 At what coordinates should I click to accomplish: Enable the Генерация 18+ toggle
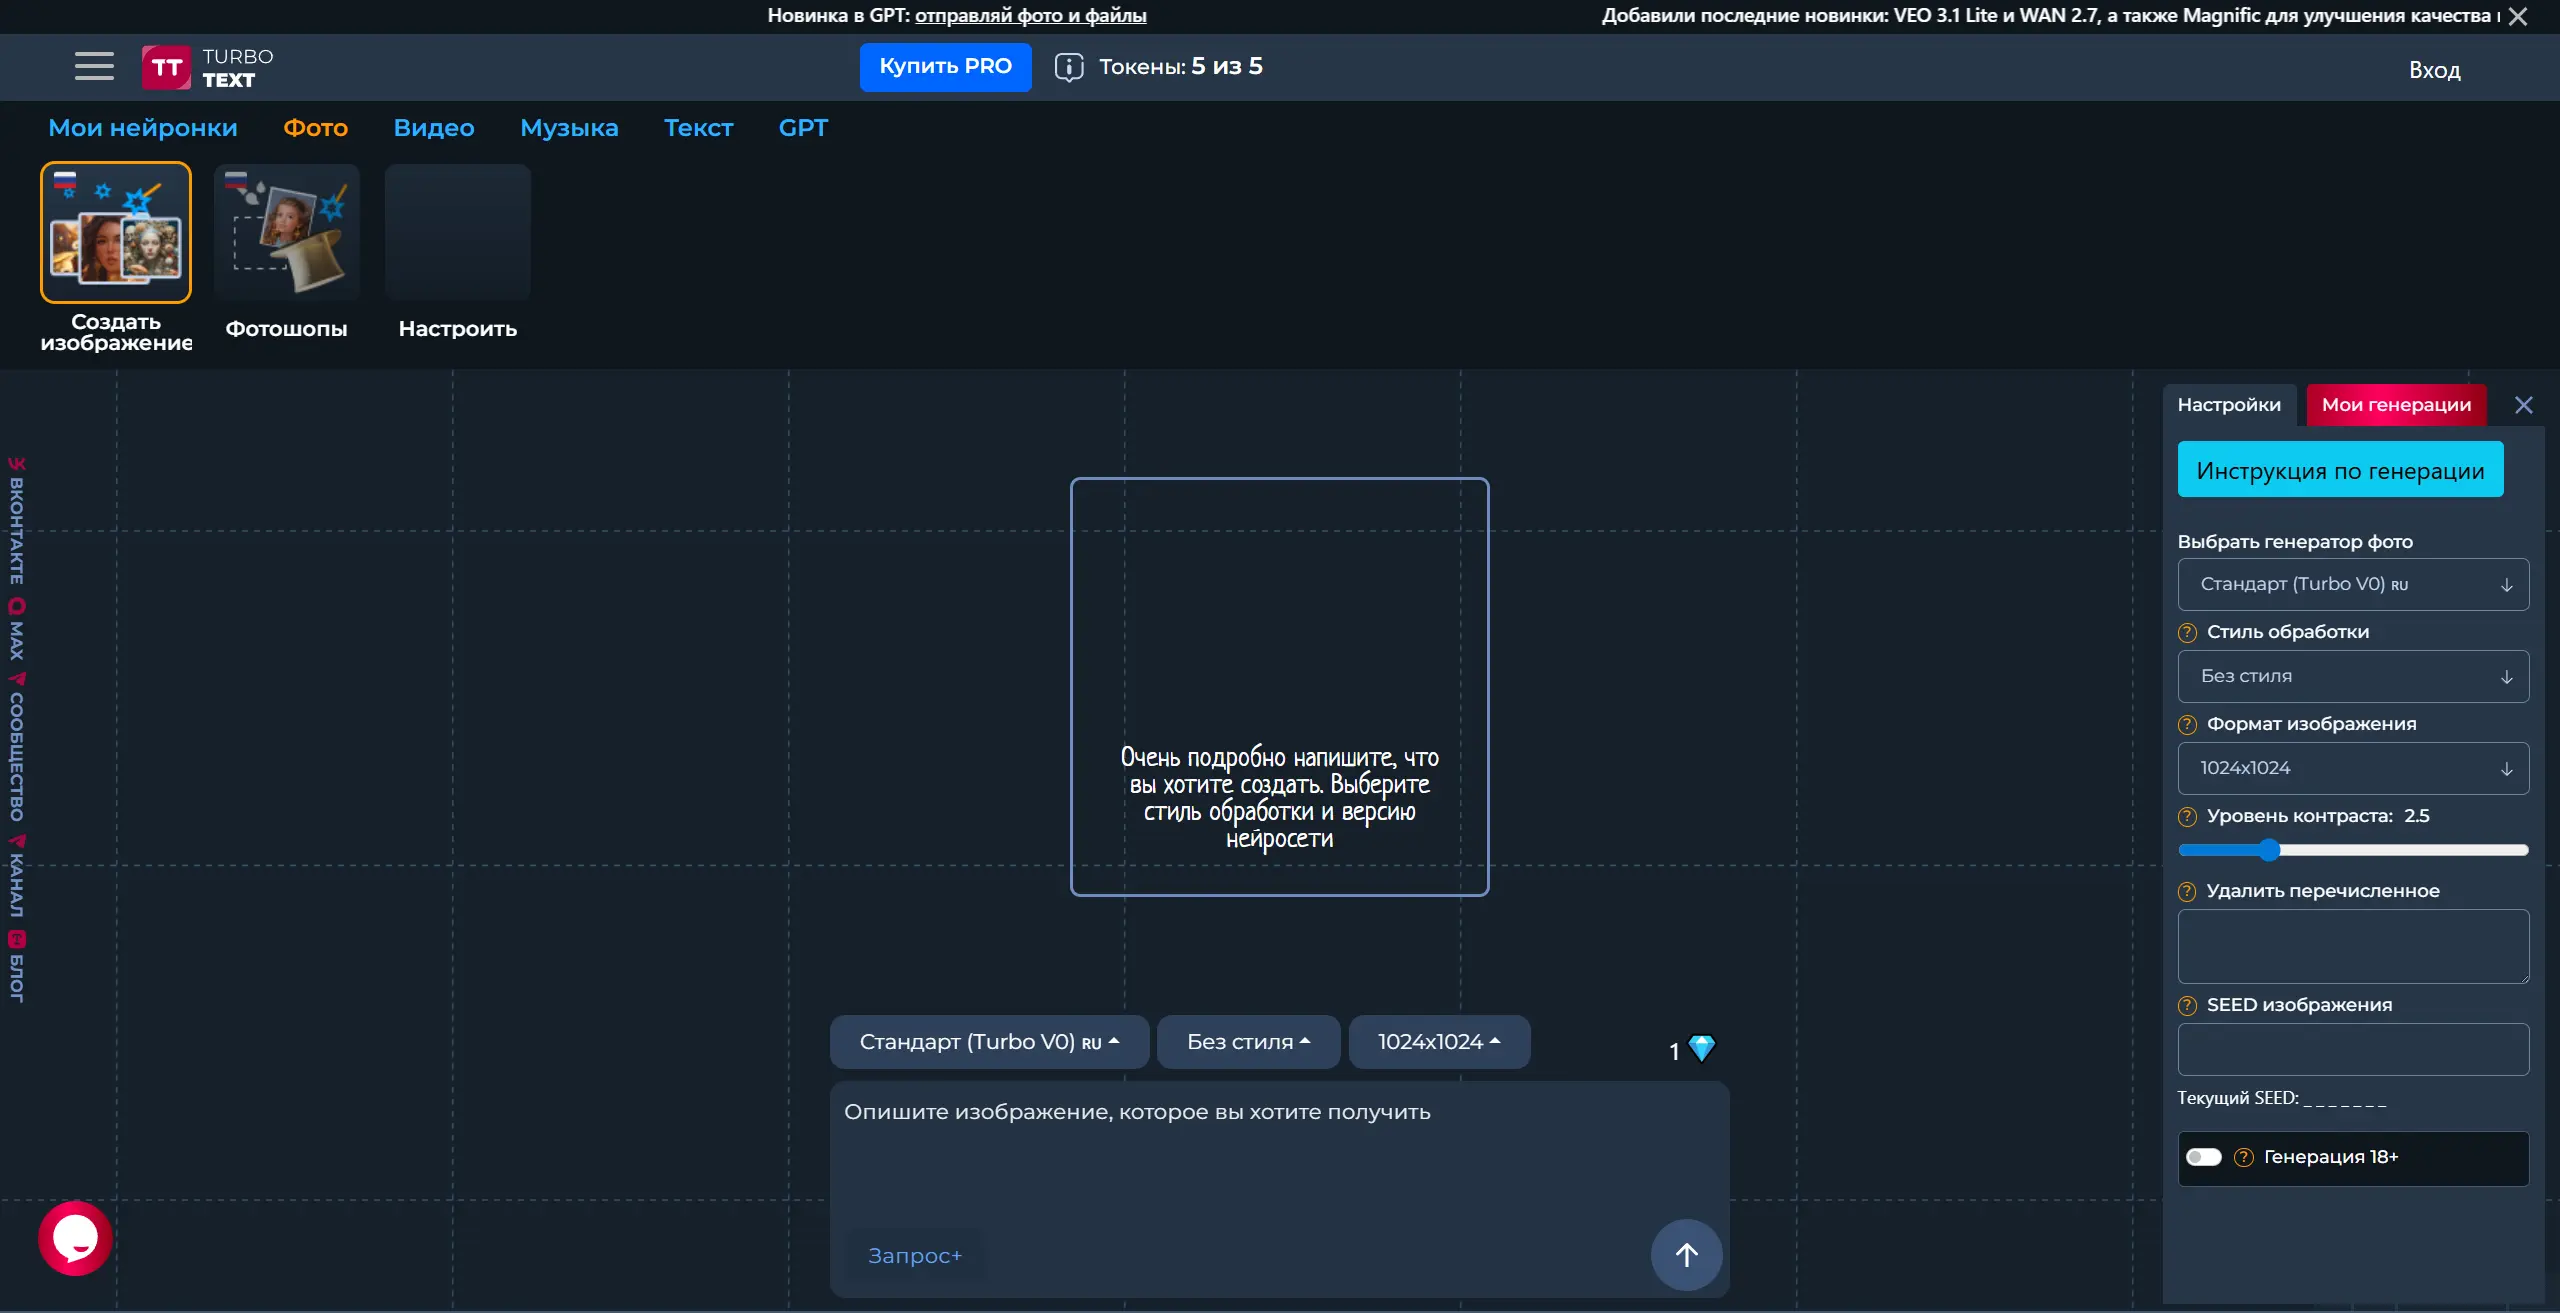(x=2203, y=1157)
